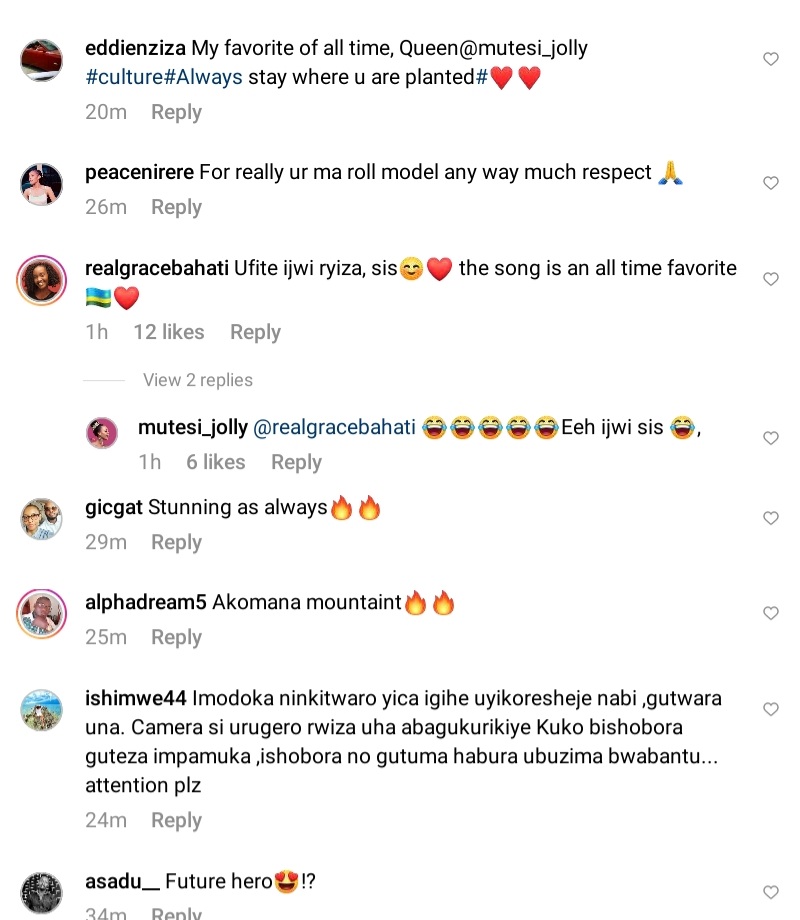View who liked realgracebahati's comment (12 likes)

click(x=168, y=332)
